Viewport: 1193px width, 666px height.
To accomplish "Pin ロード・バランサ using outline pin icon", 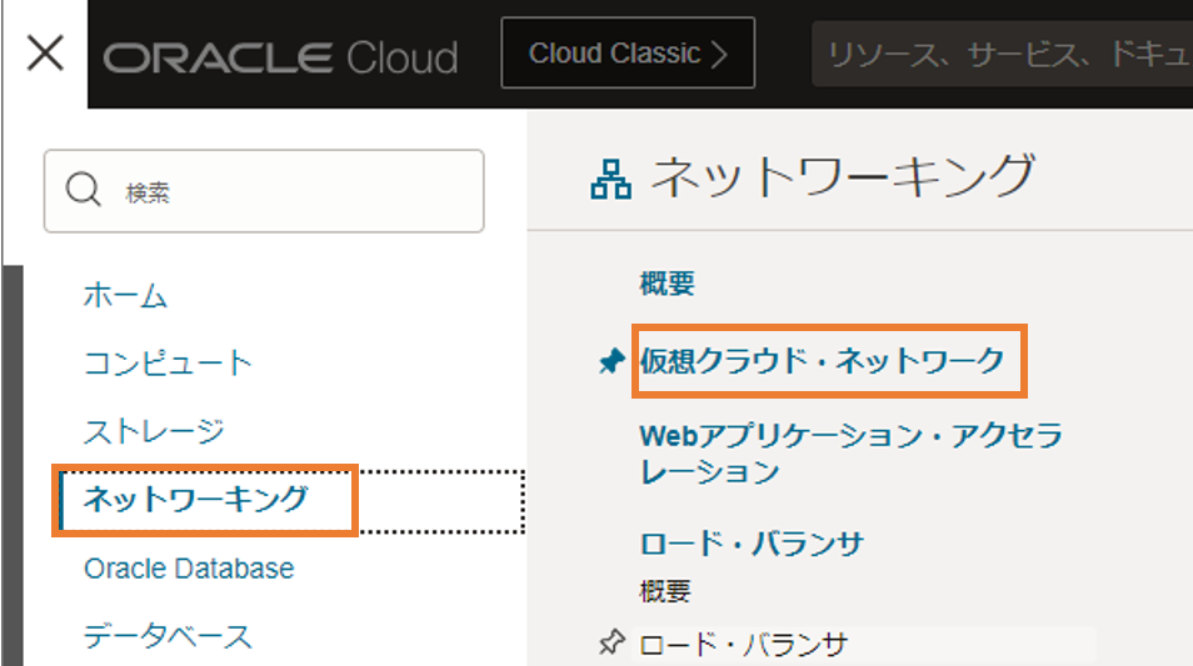I will [x=610, y=643].
